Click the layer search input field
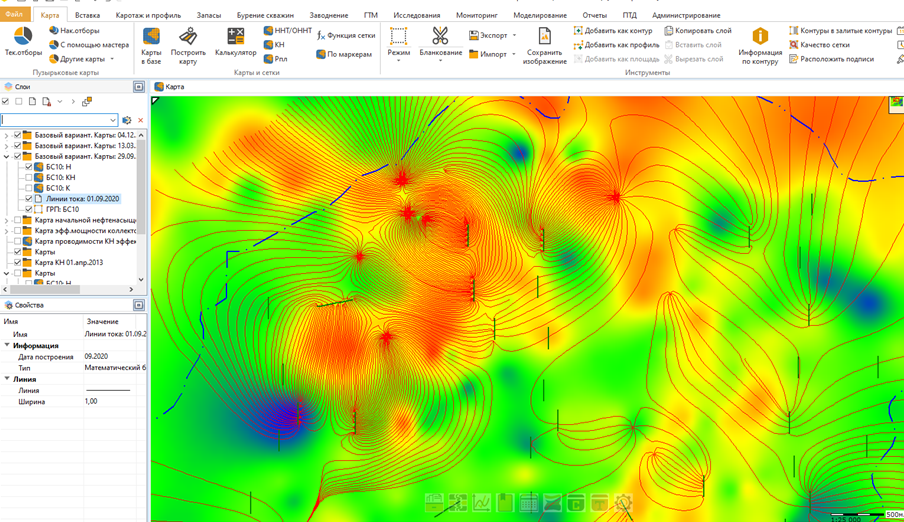Screen dimensions: 904x522 (x=56, y=120)
